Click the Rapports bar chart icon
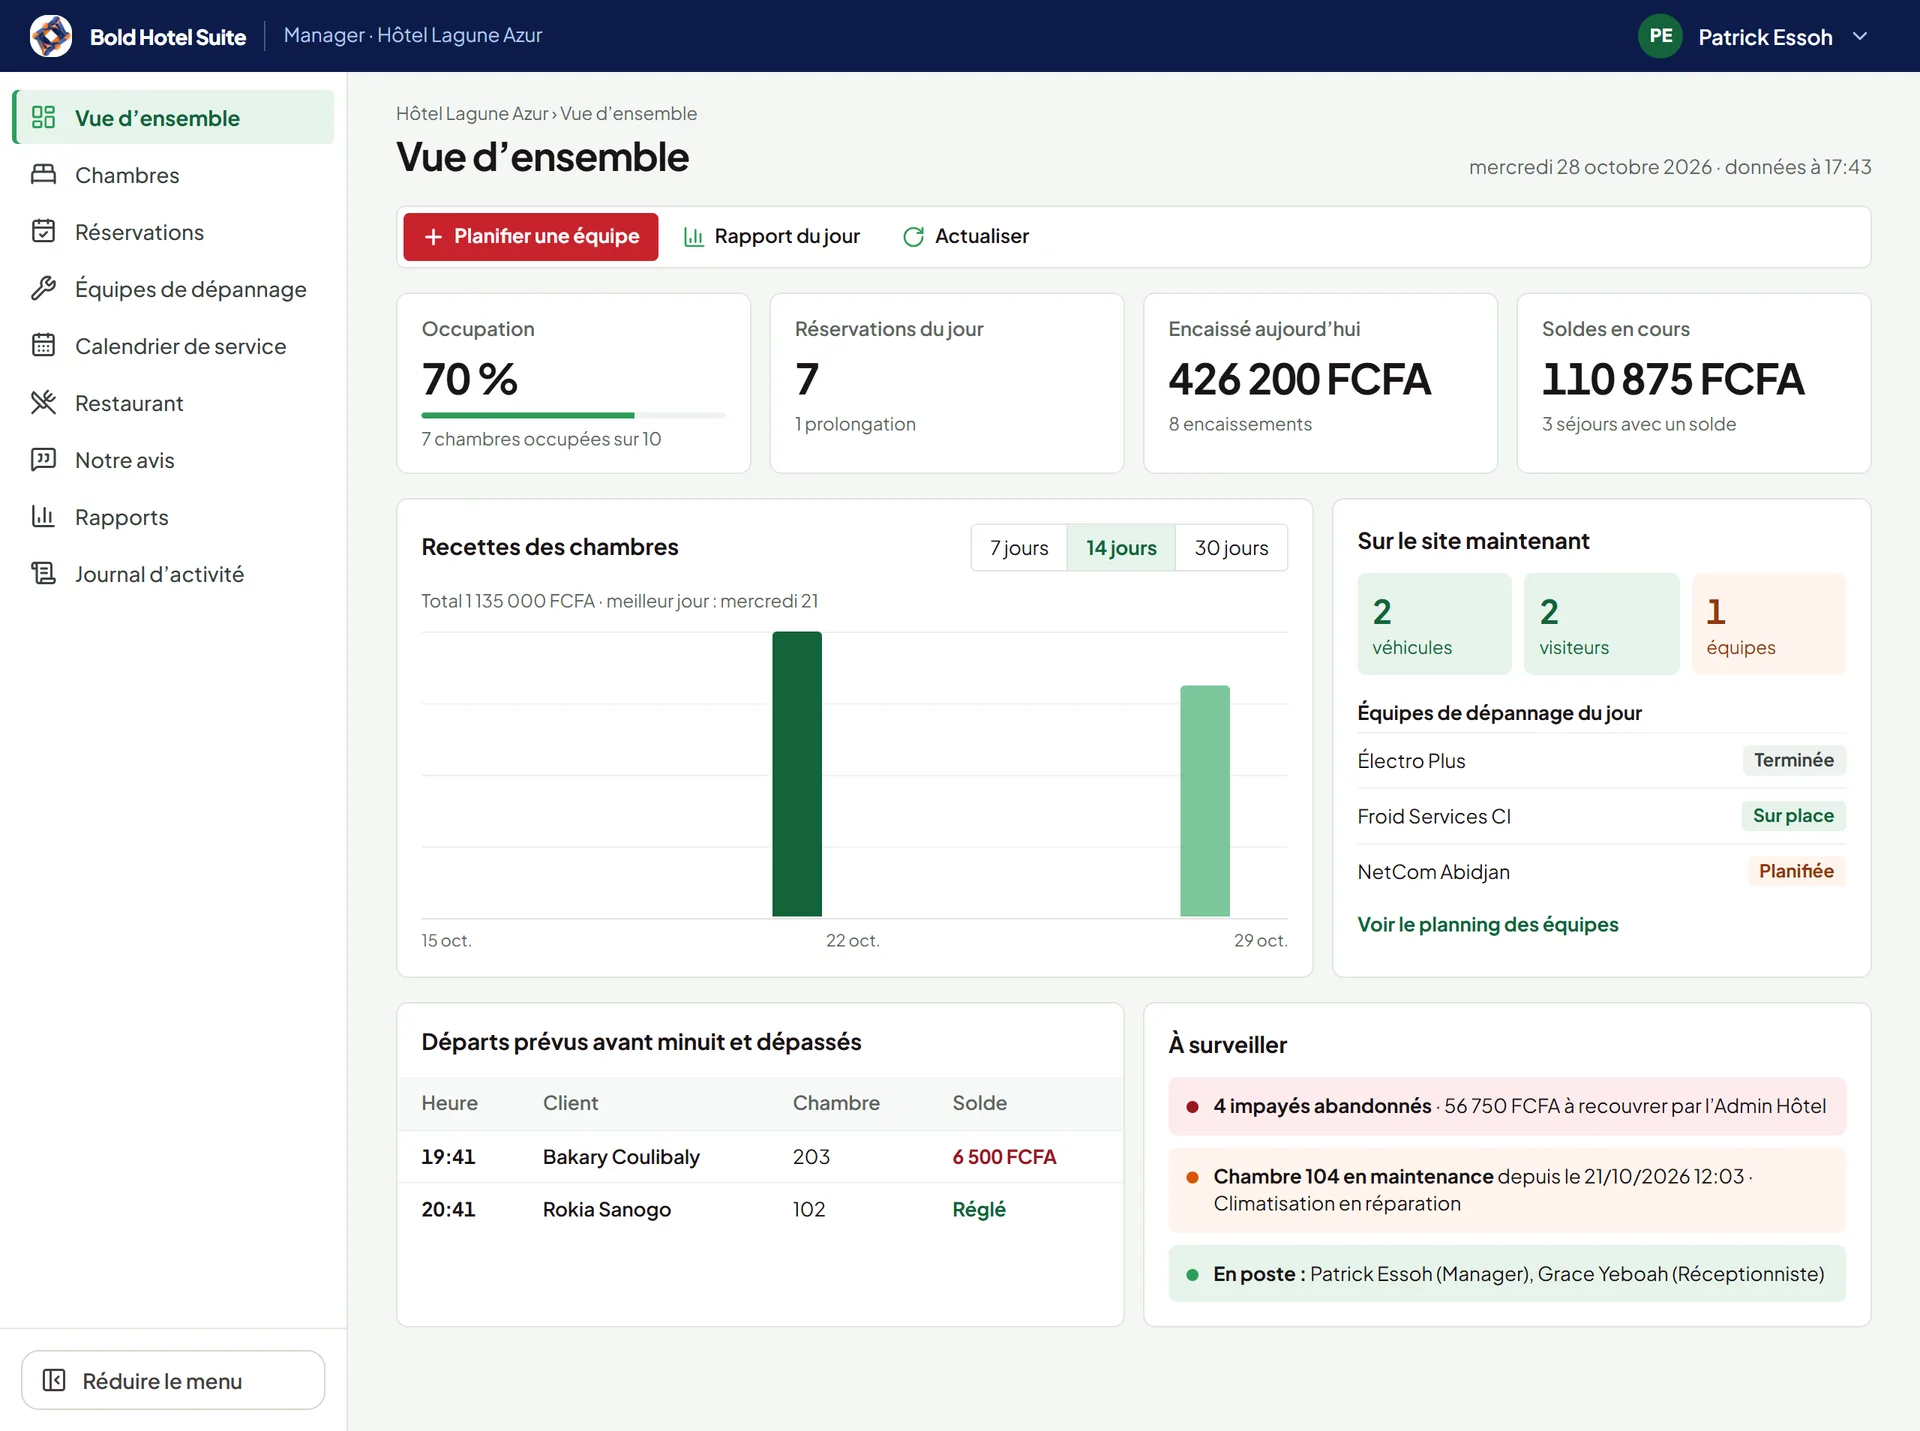 click(x=43, y=516)
